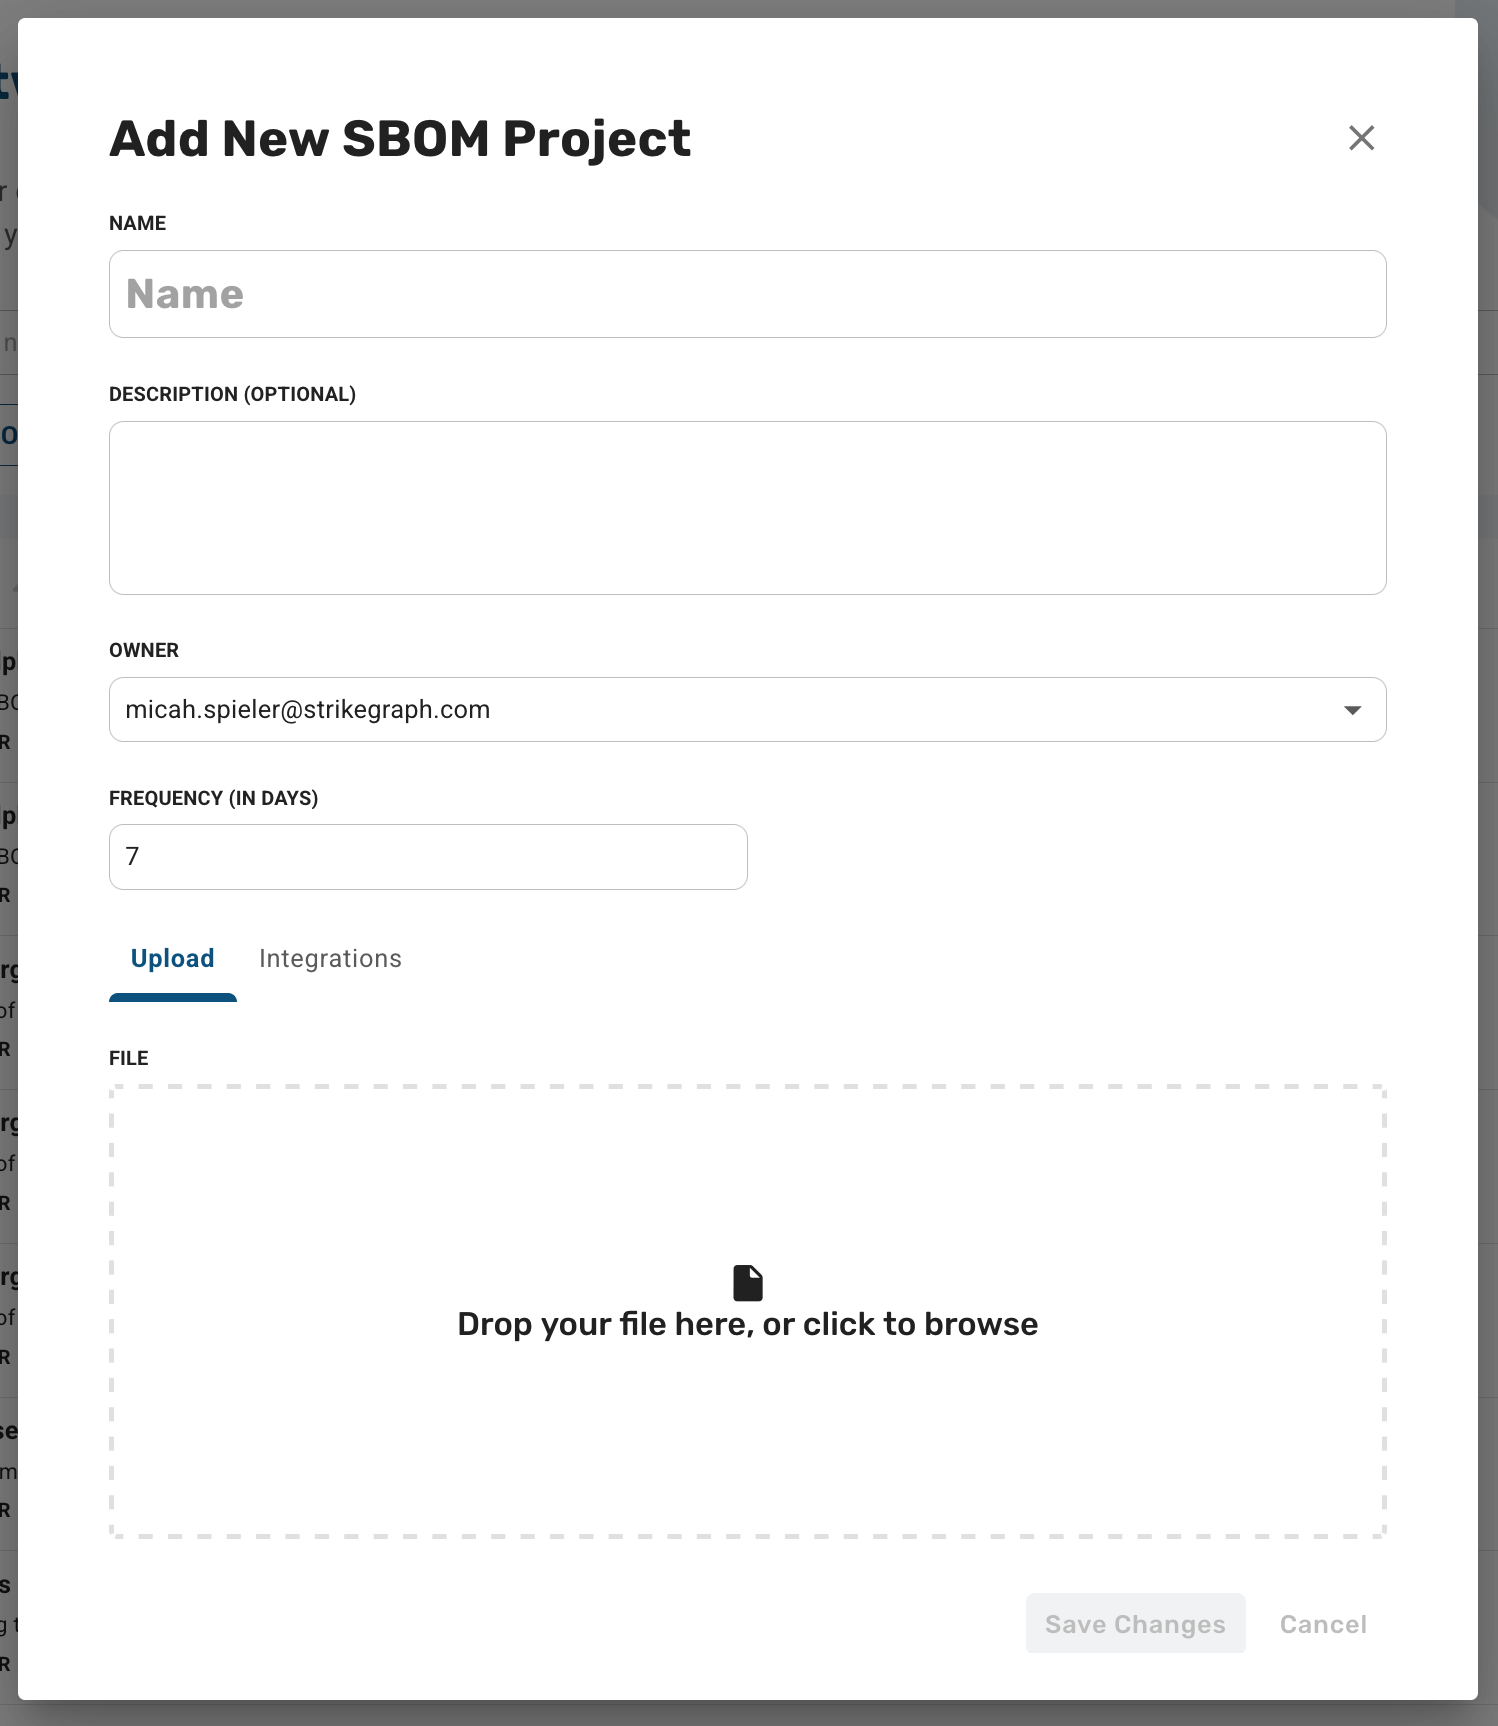The image size is (1498, 1726).
Task: Click the OWNER field label
Action: (x=144, y=650)
